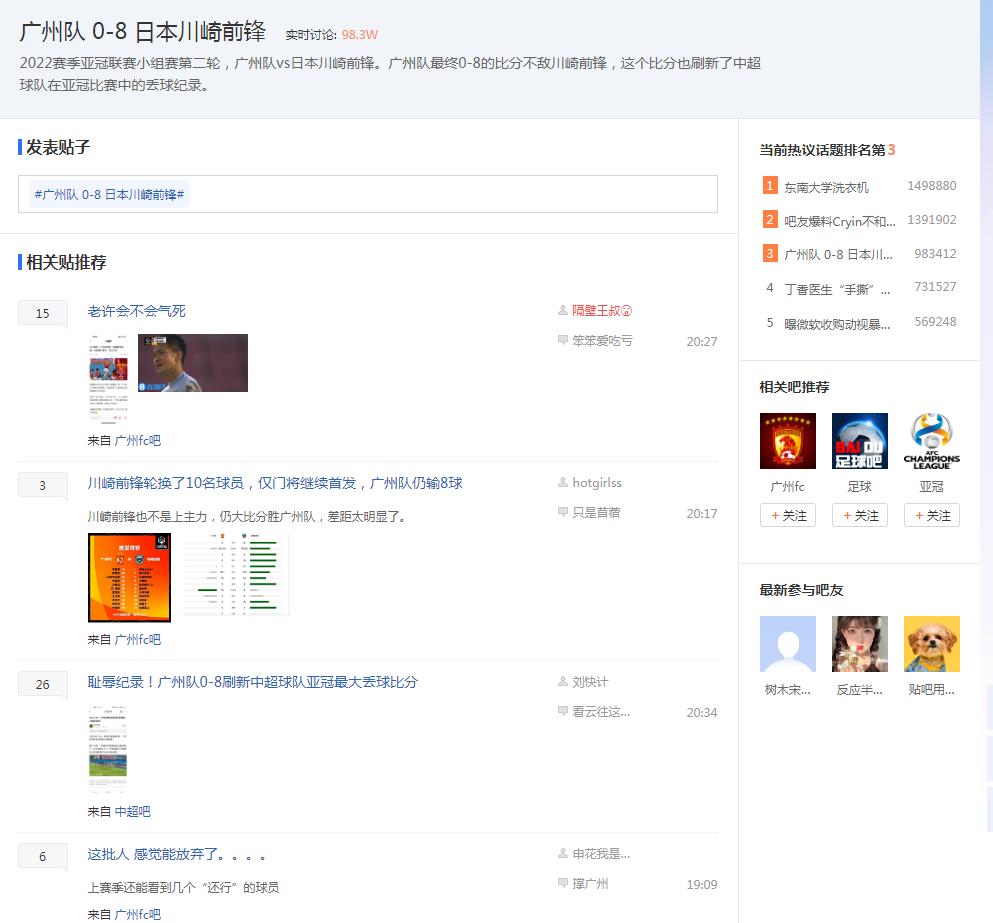Click the orange rank 3 badge icon
This screenshot has width=993, height=923.
click(x=769, y=253)
